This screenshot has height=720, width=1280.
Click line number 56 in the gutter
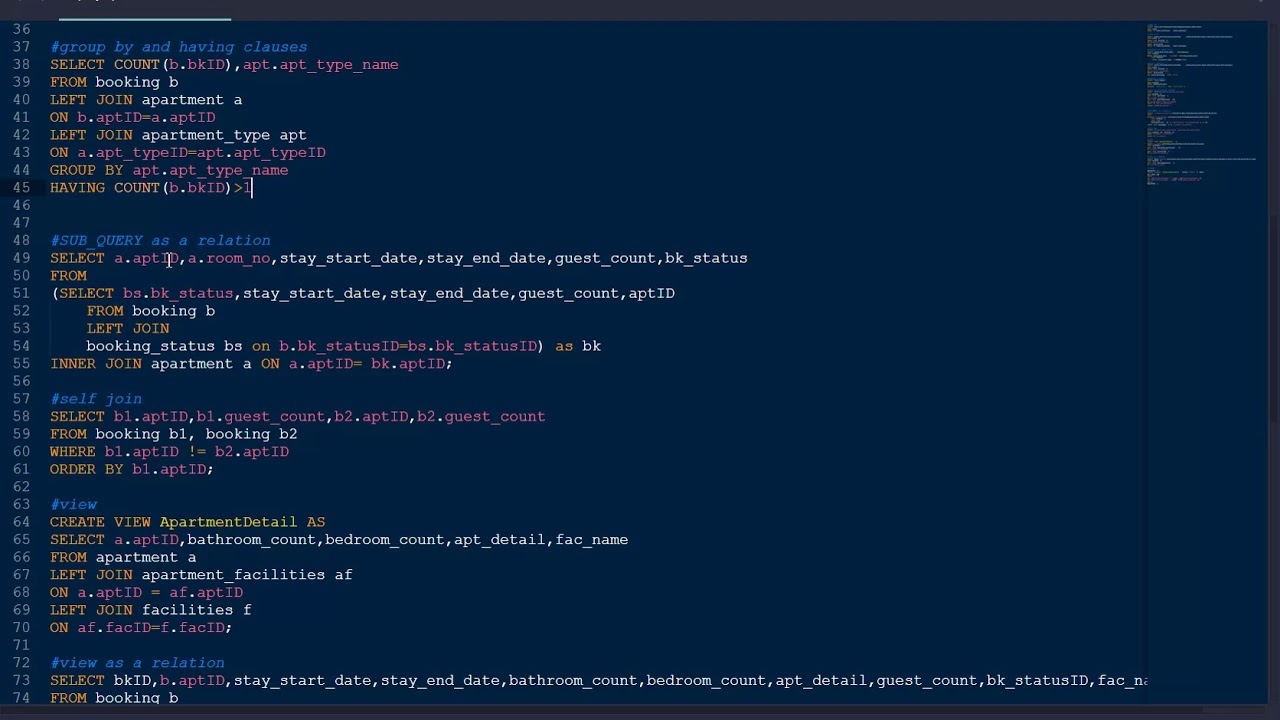tap(21, 381)
